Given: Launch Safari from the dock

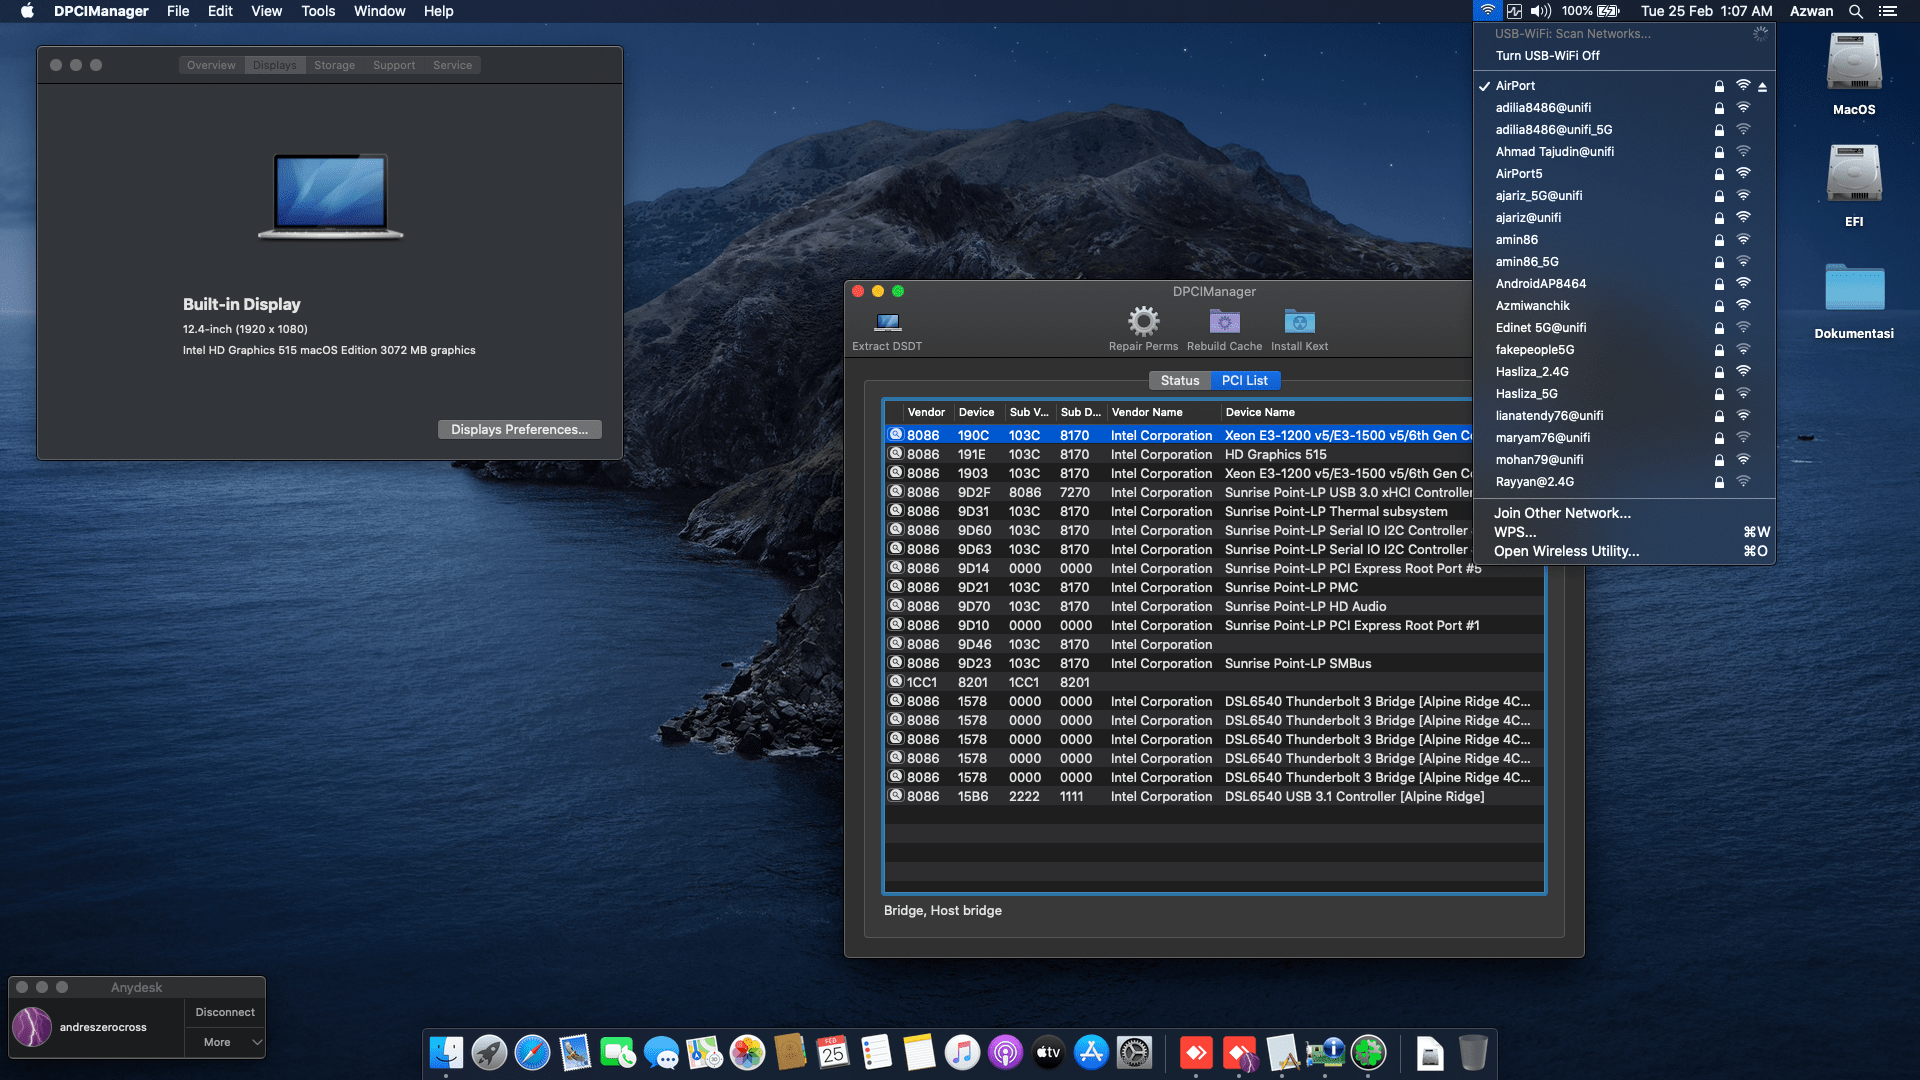Looking at the screenshot, I should [x=532, y=1053].
